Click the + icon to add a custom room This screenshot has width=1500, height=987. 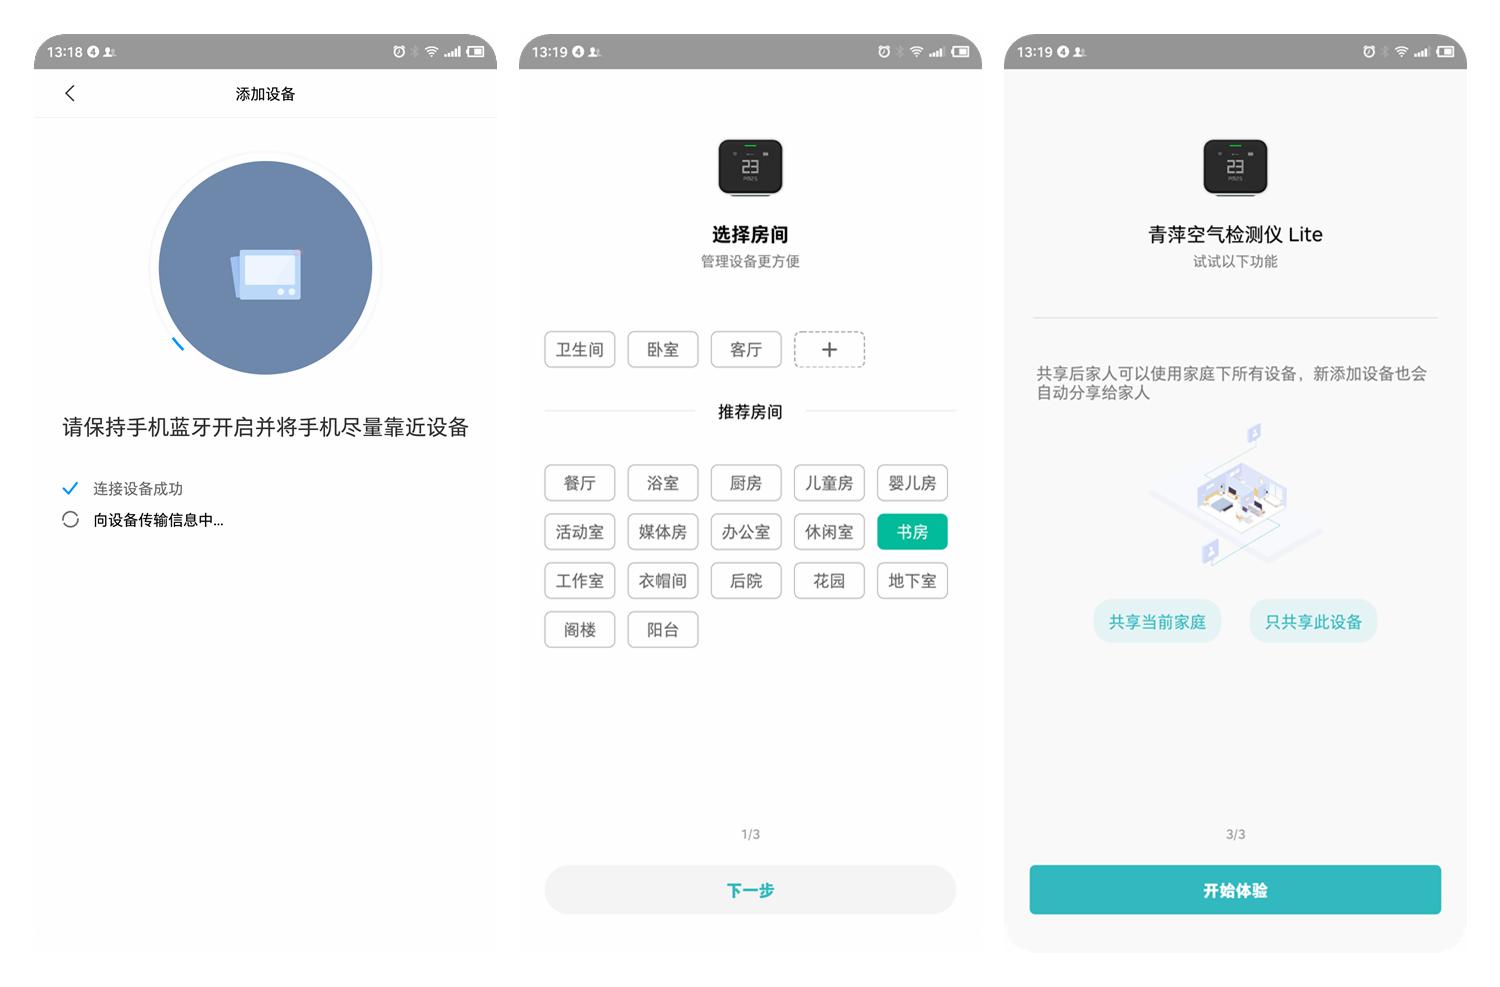829,349
